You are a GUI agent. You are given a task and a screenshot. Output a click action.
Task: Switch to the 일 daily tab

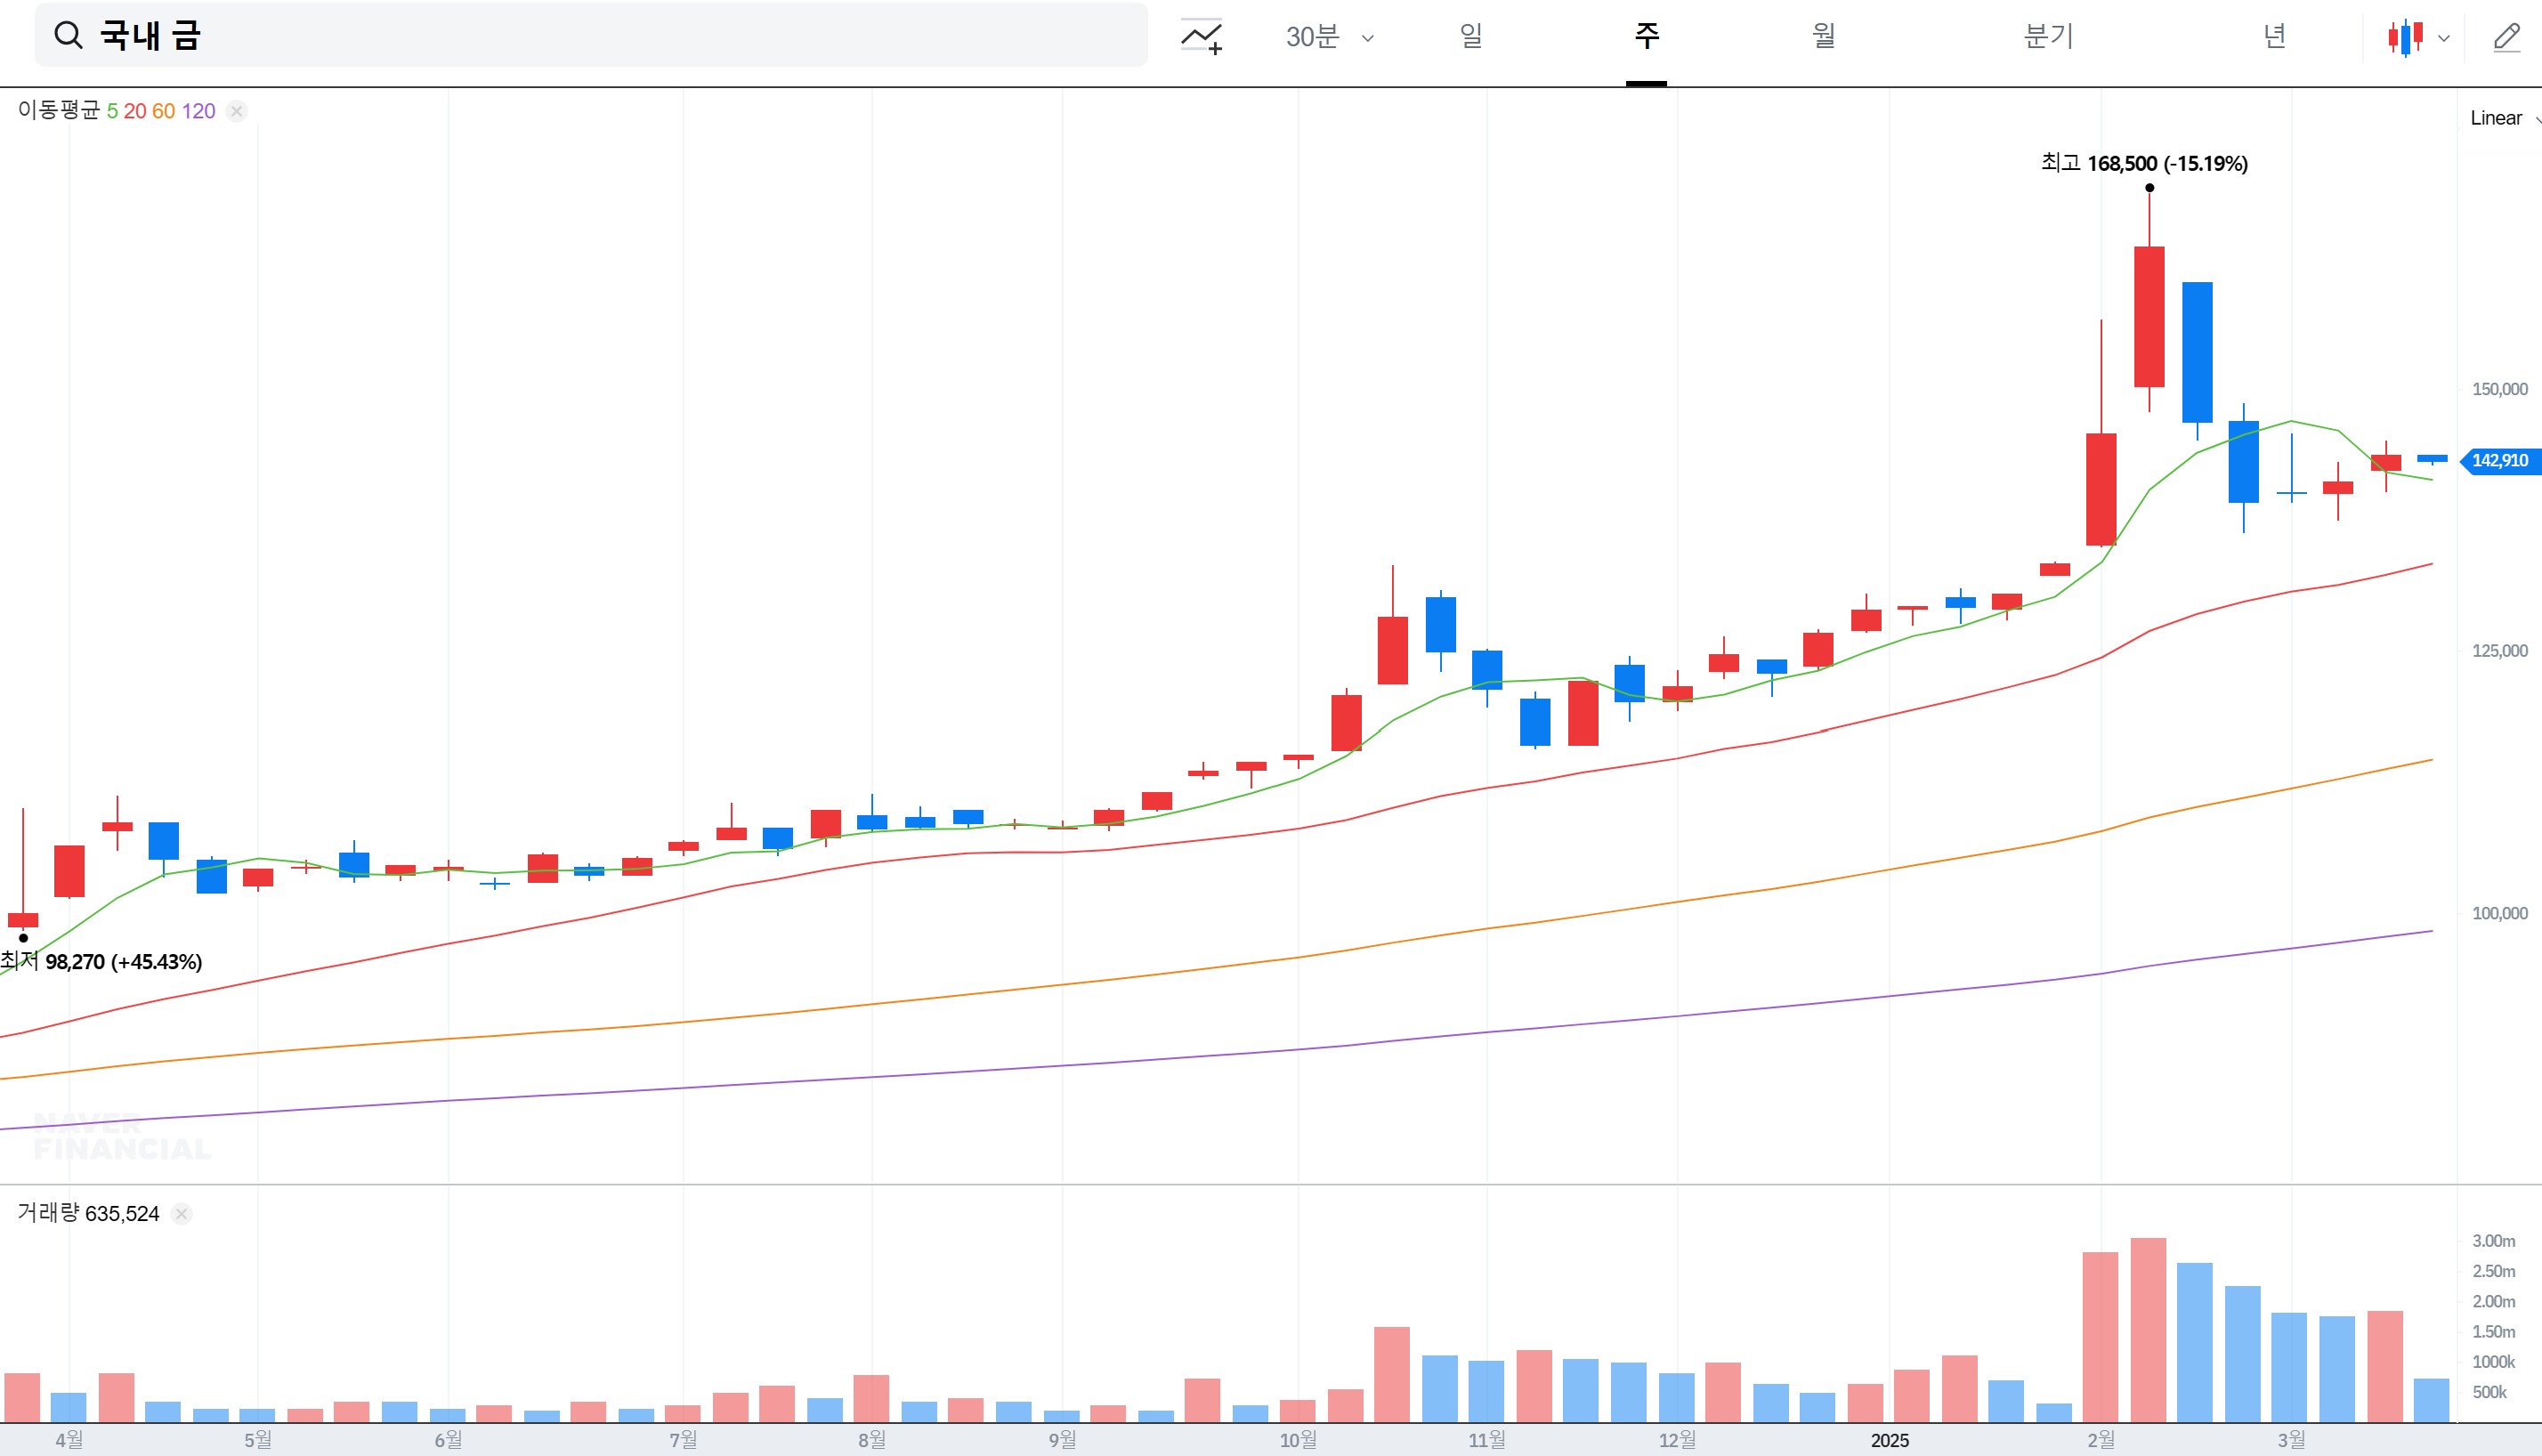point(1470,37)
